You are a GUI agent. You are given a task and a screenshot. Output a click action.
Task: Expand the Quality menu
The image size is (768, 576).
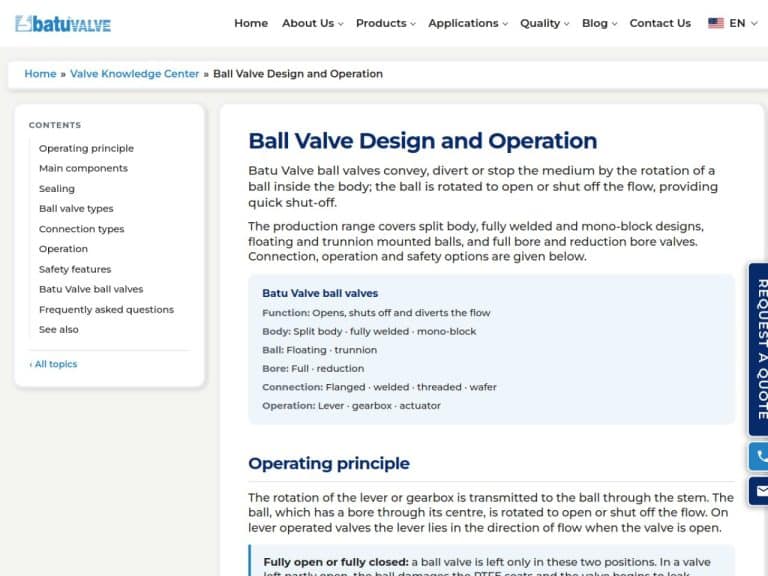pyautogui.click(x=544, y=23)
